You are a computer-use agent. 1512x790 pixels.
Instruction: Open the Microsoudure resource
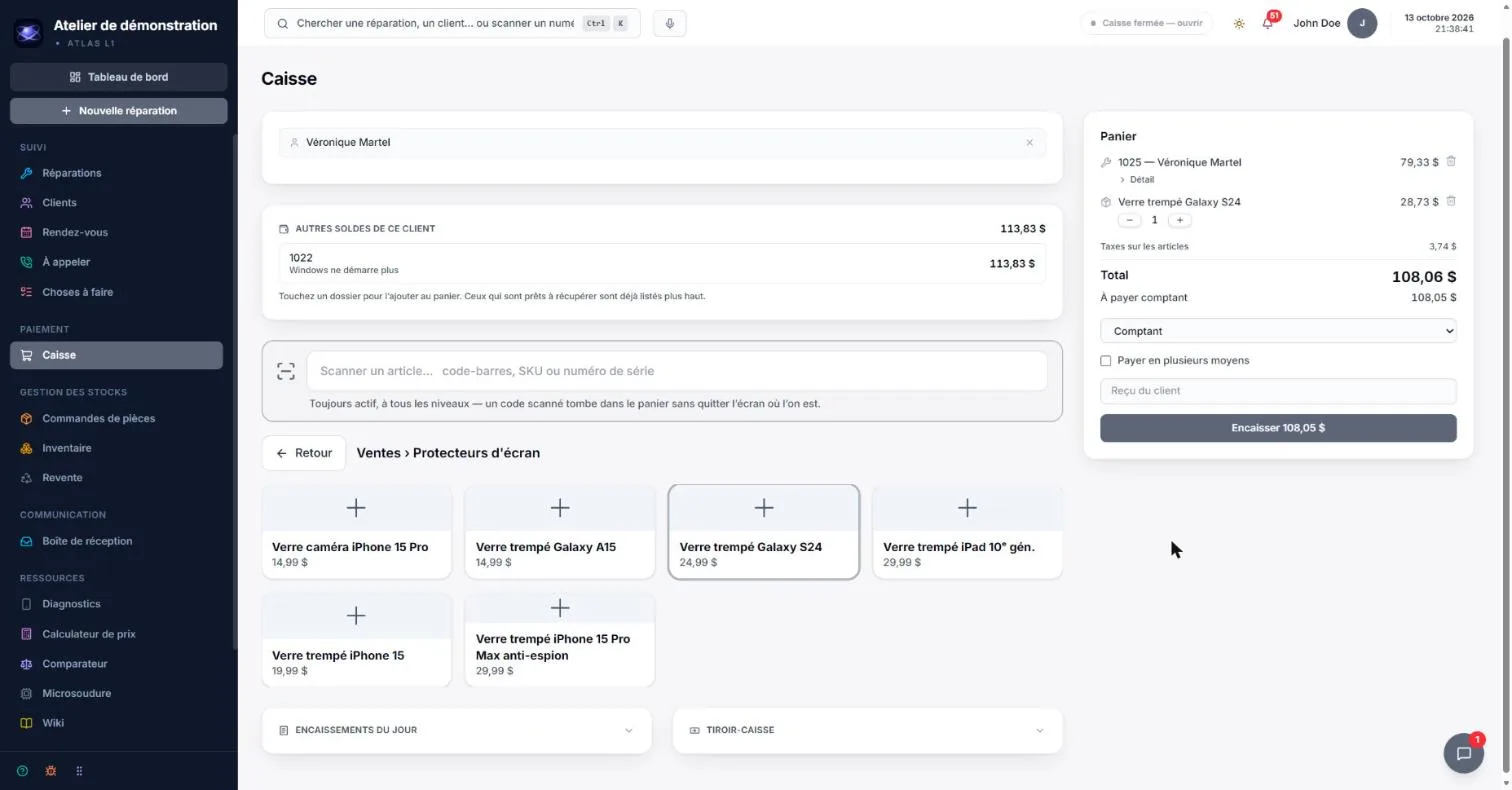117,693
